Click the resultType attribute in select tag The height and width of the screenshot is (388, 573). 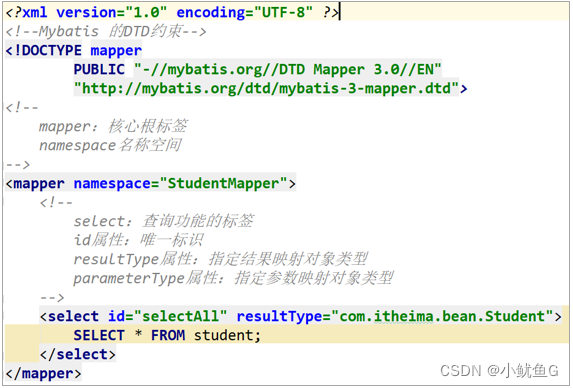[279, 316]
